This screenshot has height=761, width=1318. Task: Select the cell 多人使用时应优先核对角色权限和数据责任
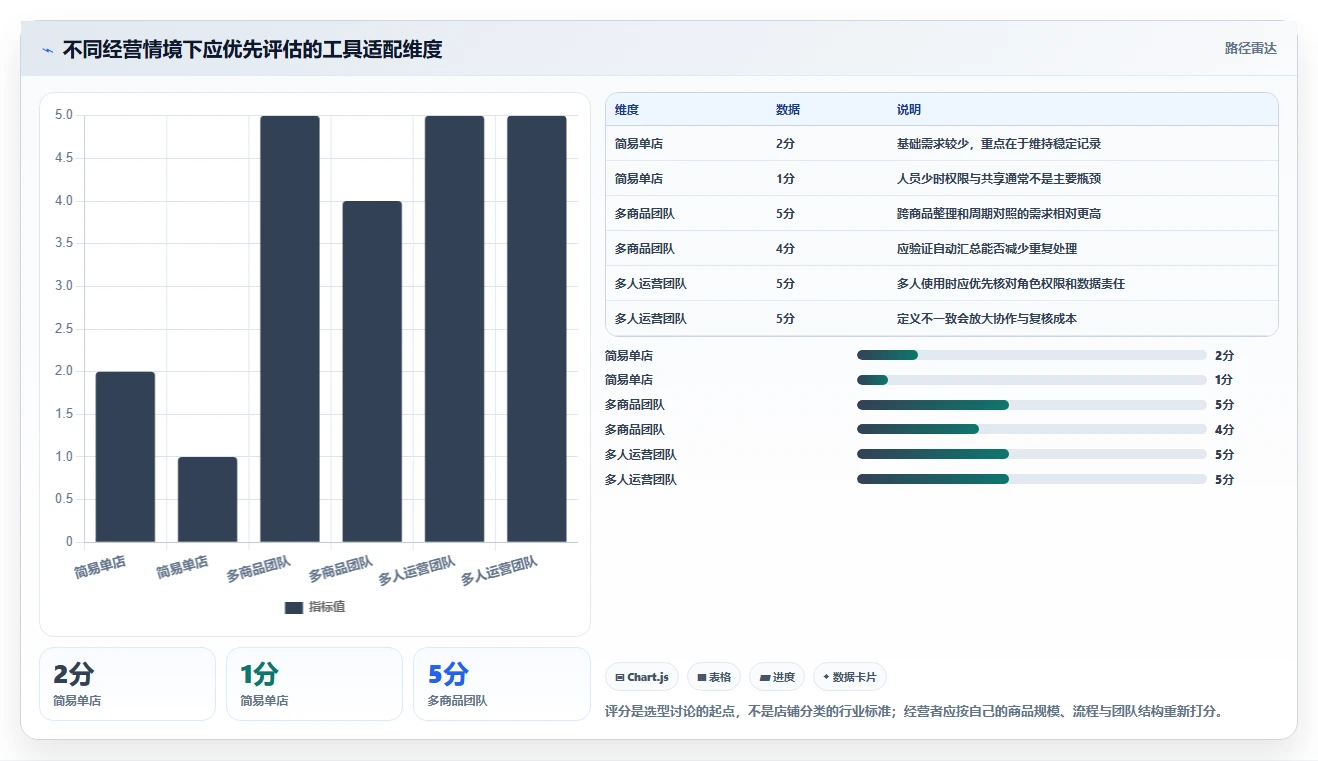point(1011,284)
